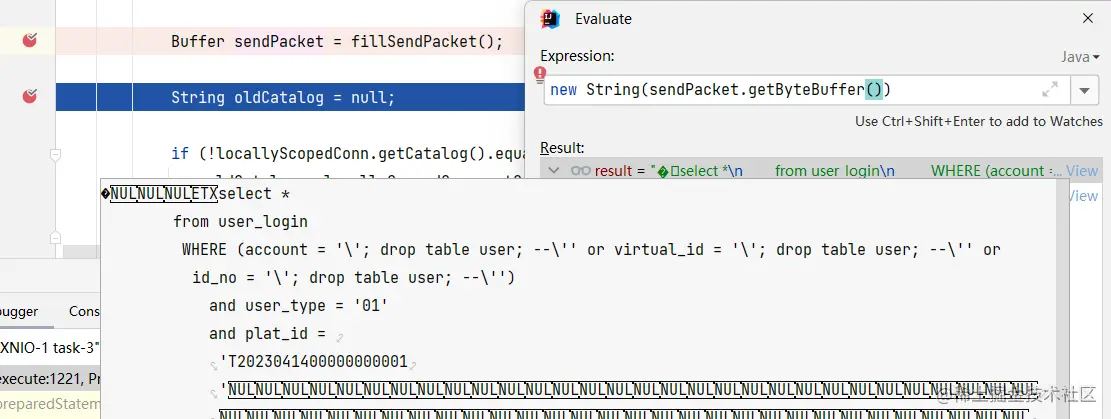Collapse the result tree node chevron

(x=554, y=171)
